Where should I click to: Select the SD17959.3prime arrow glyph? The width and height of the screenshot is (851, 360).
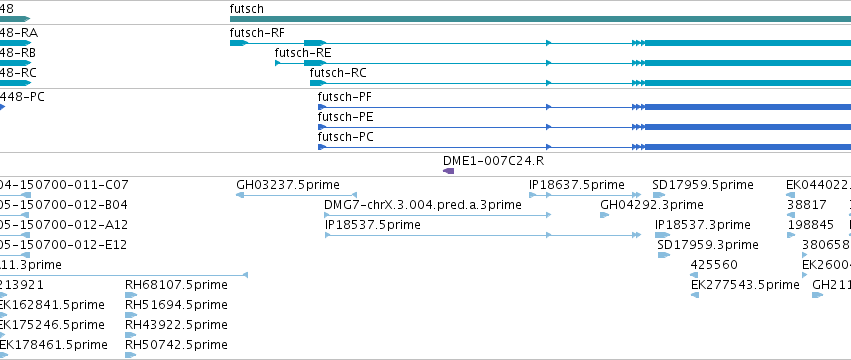[664, 255]
